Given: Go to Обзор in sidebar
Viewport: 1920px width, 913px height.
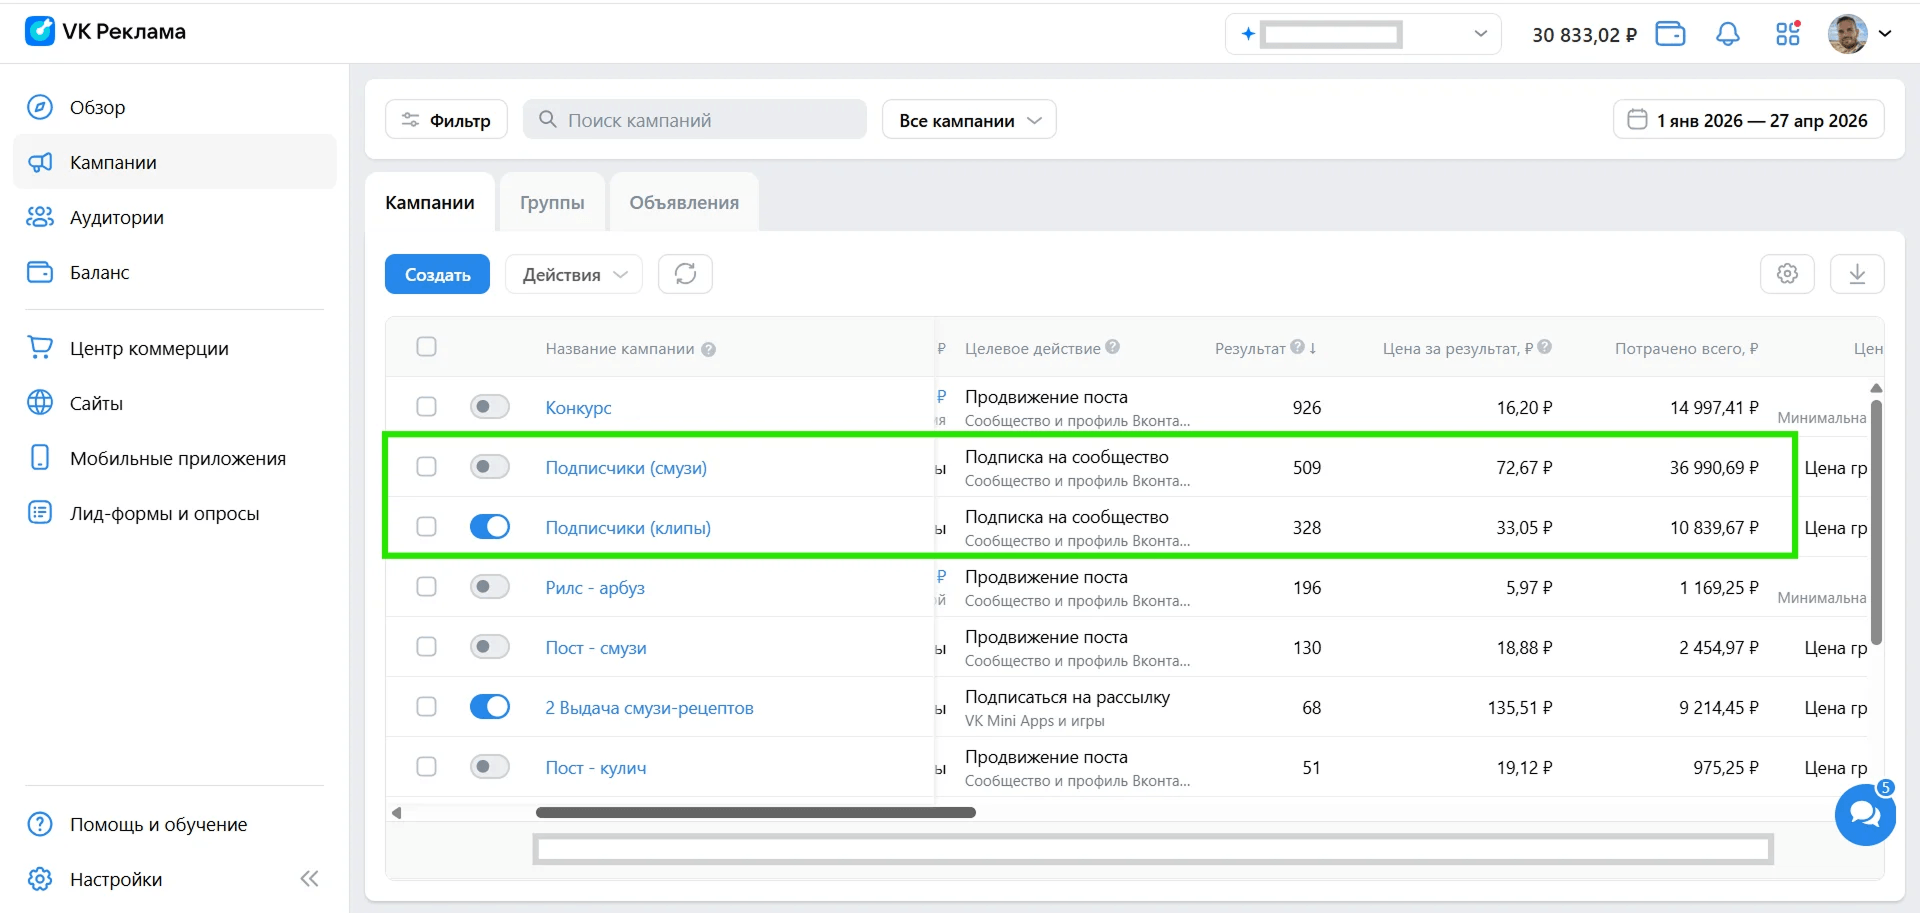Looking at the screenshot, I should click(x=175, y=107).
